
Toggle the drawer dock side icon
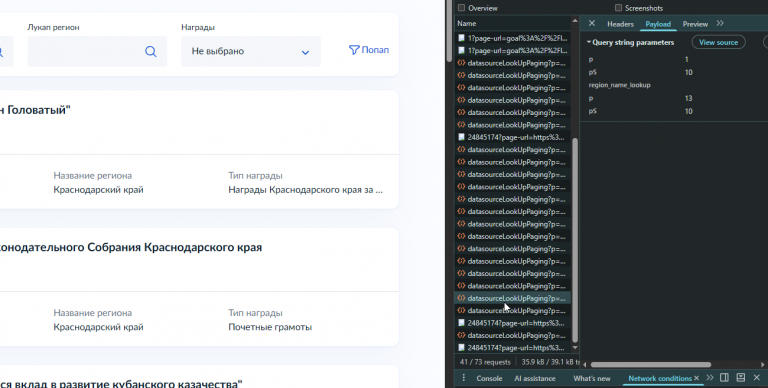click(724, 378)
